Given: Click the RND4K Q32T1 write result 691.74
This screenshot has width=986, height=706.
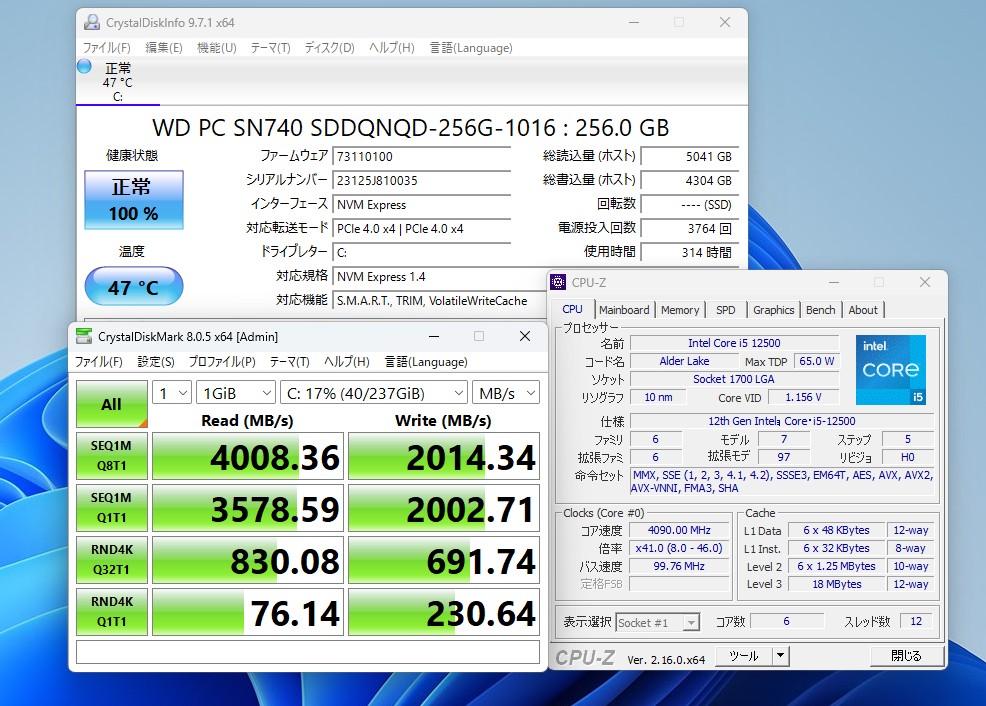Looking at the screenshot, I should [444, 560].
